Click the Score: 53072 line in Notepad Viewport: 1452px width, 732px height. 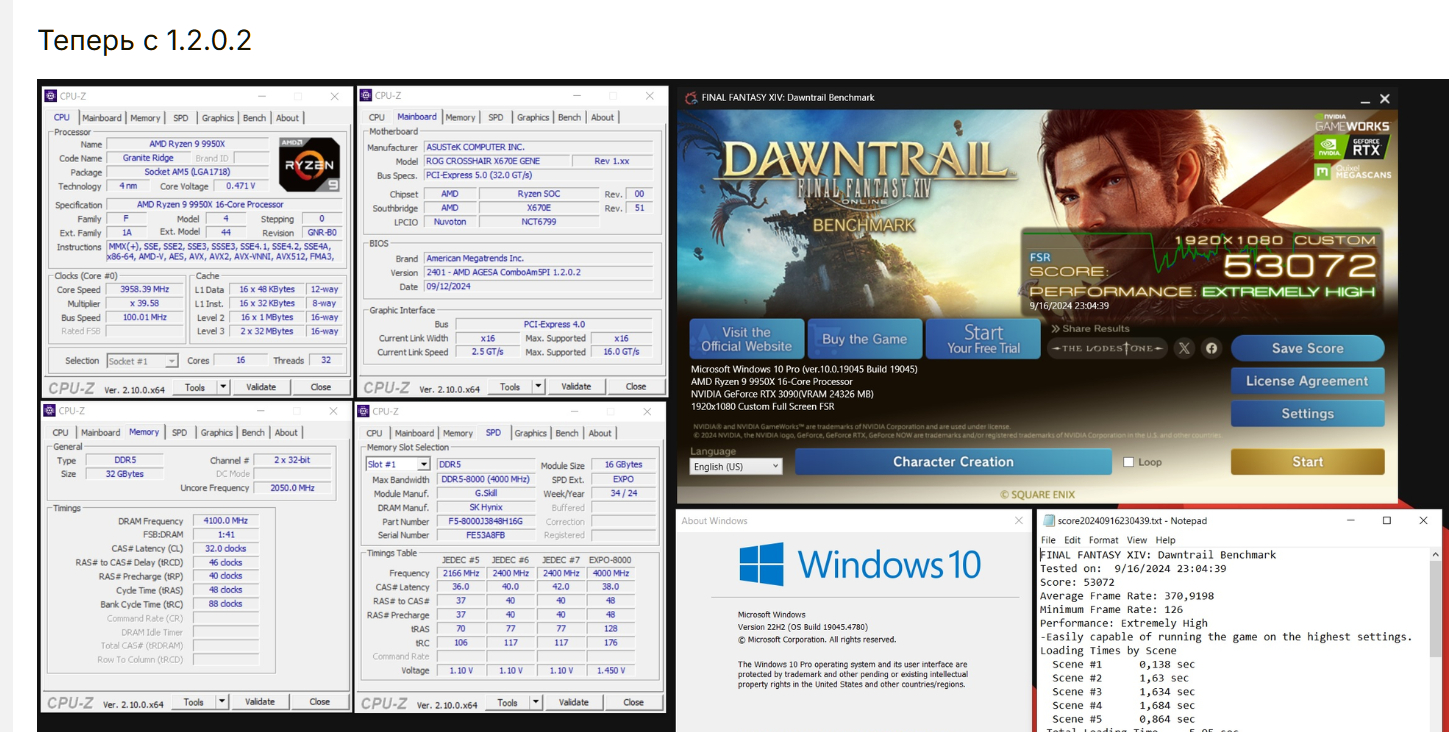(x=1077, y=582)
